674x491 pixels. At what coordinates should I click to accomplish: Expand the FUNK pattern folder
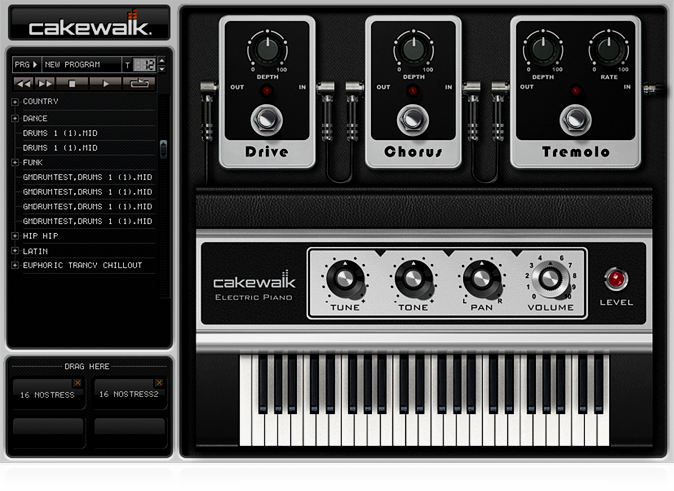pyautogui.click(x=15, y=163)
